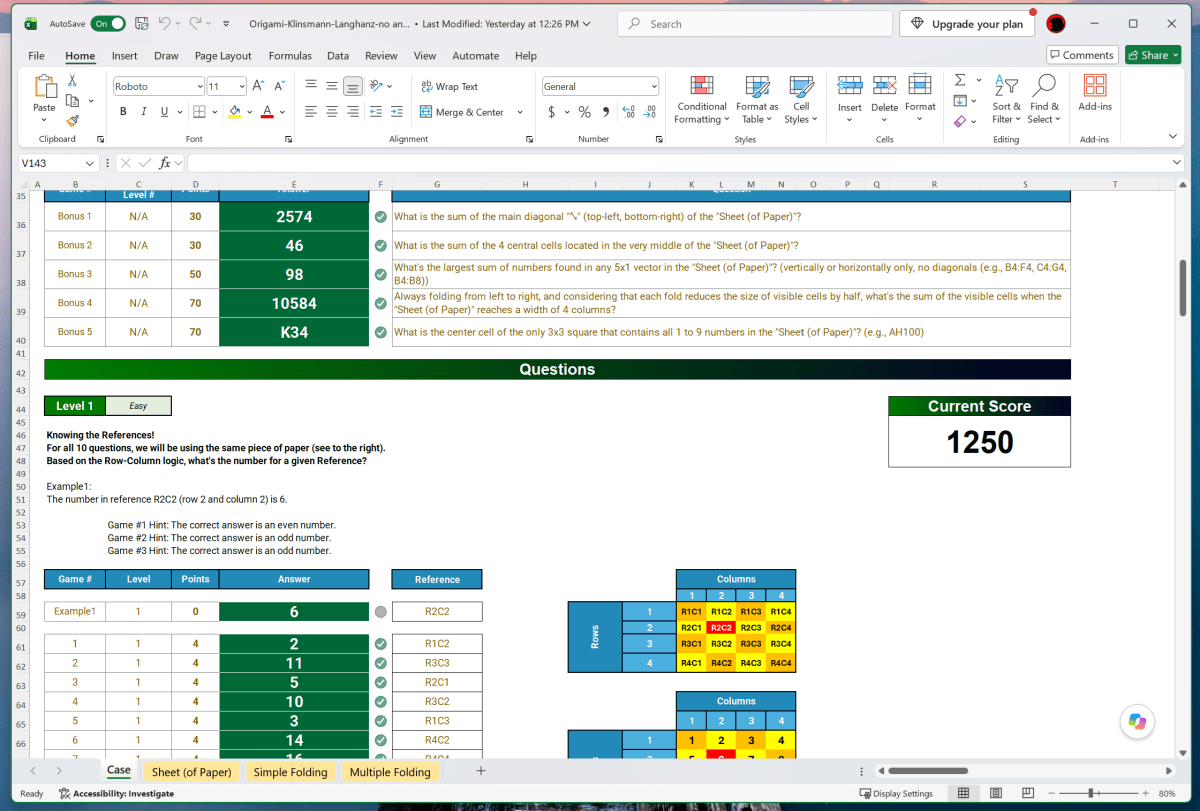
Task: Expand the Name Box dropdown arrow
Action: coord(90,162)
